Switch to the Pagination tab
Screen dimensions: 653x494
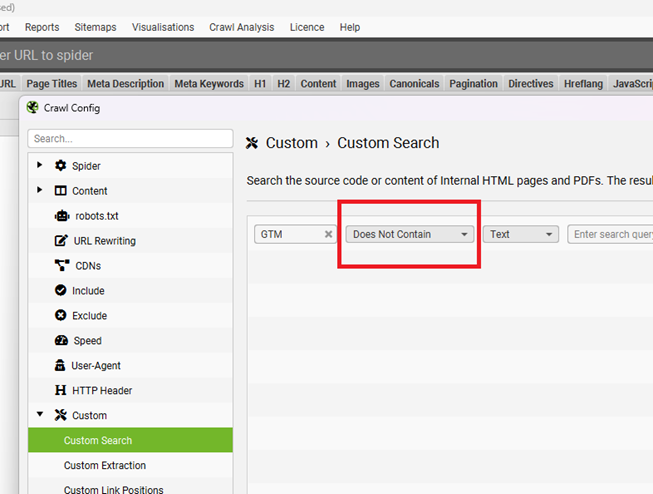474,84
